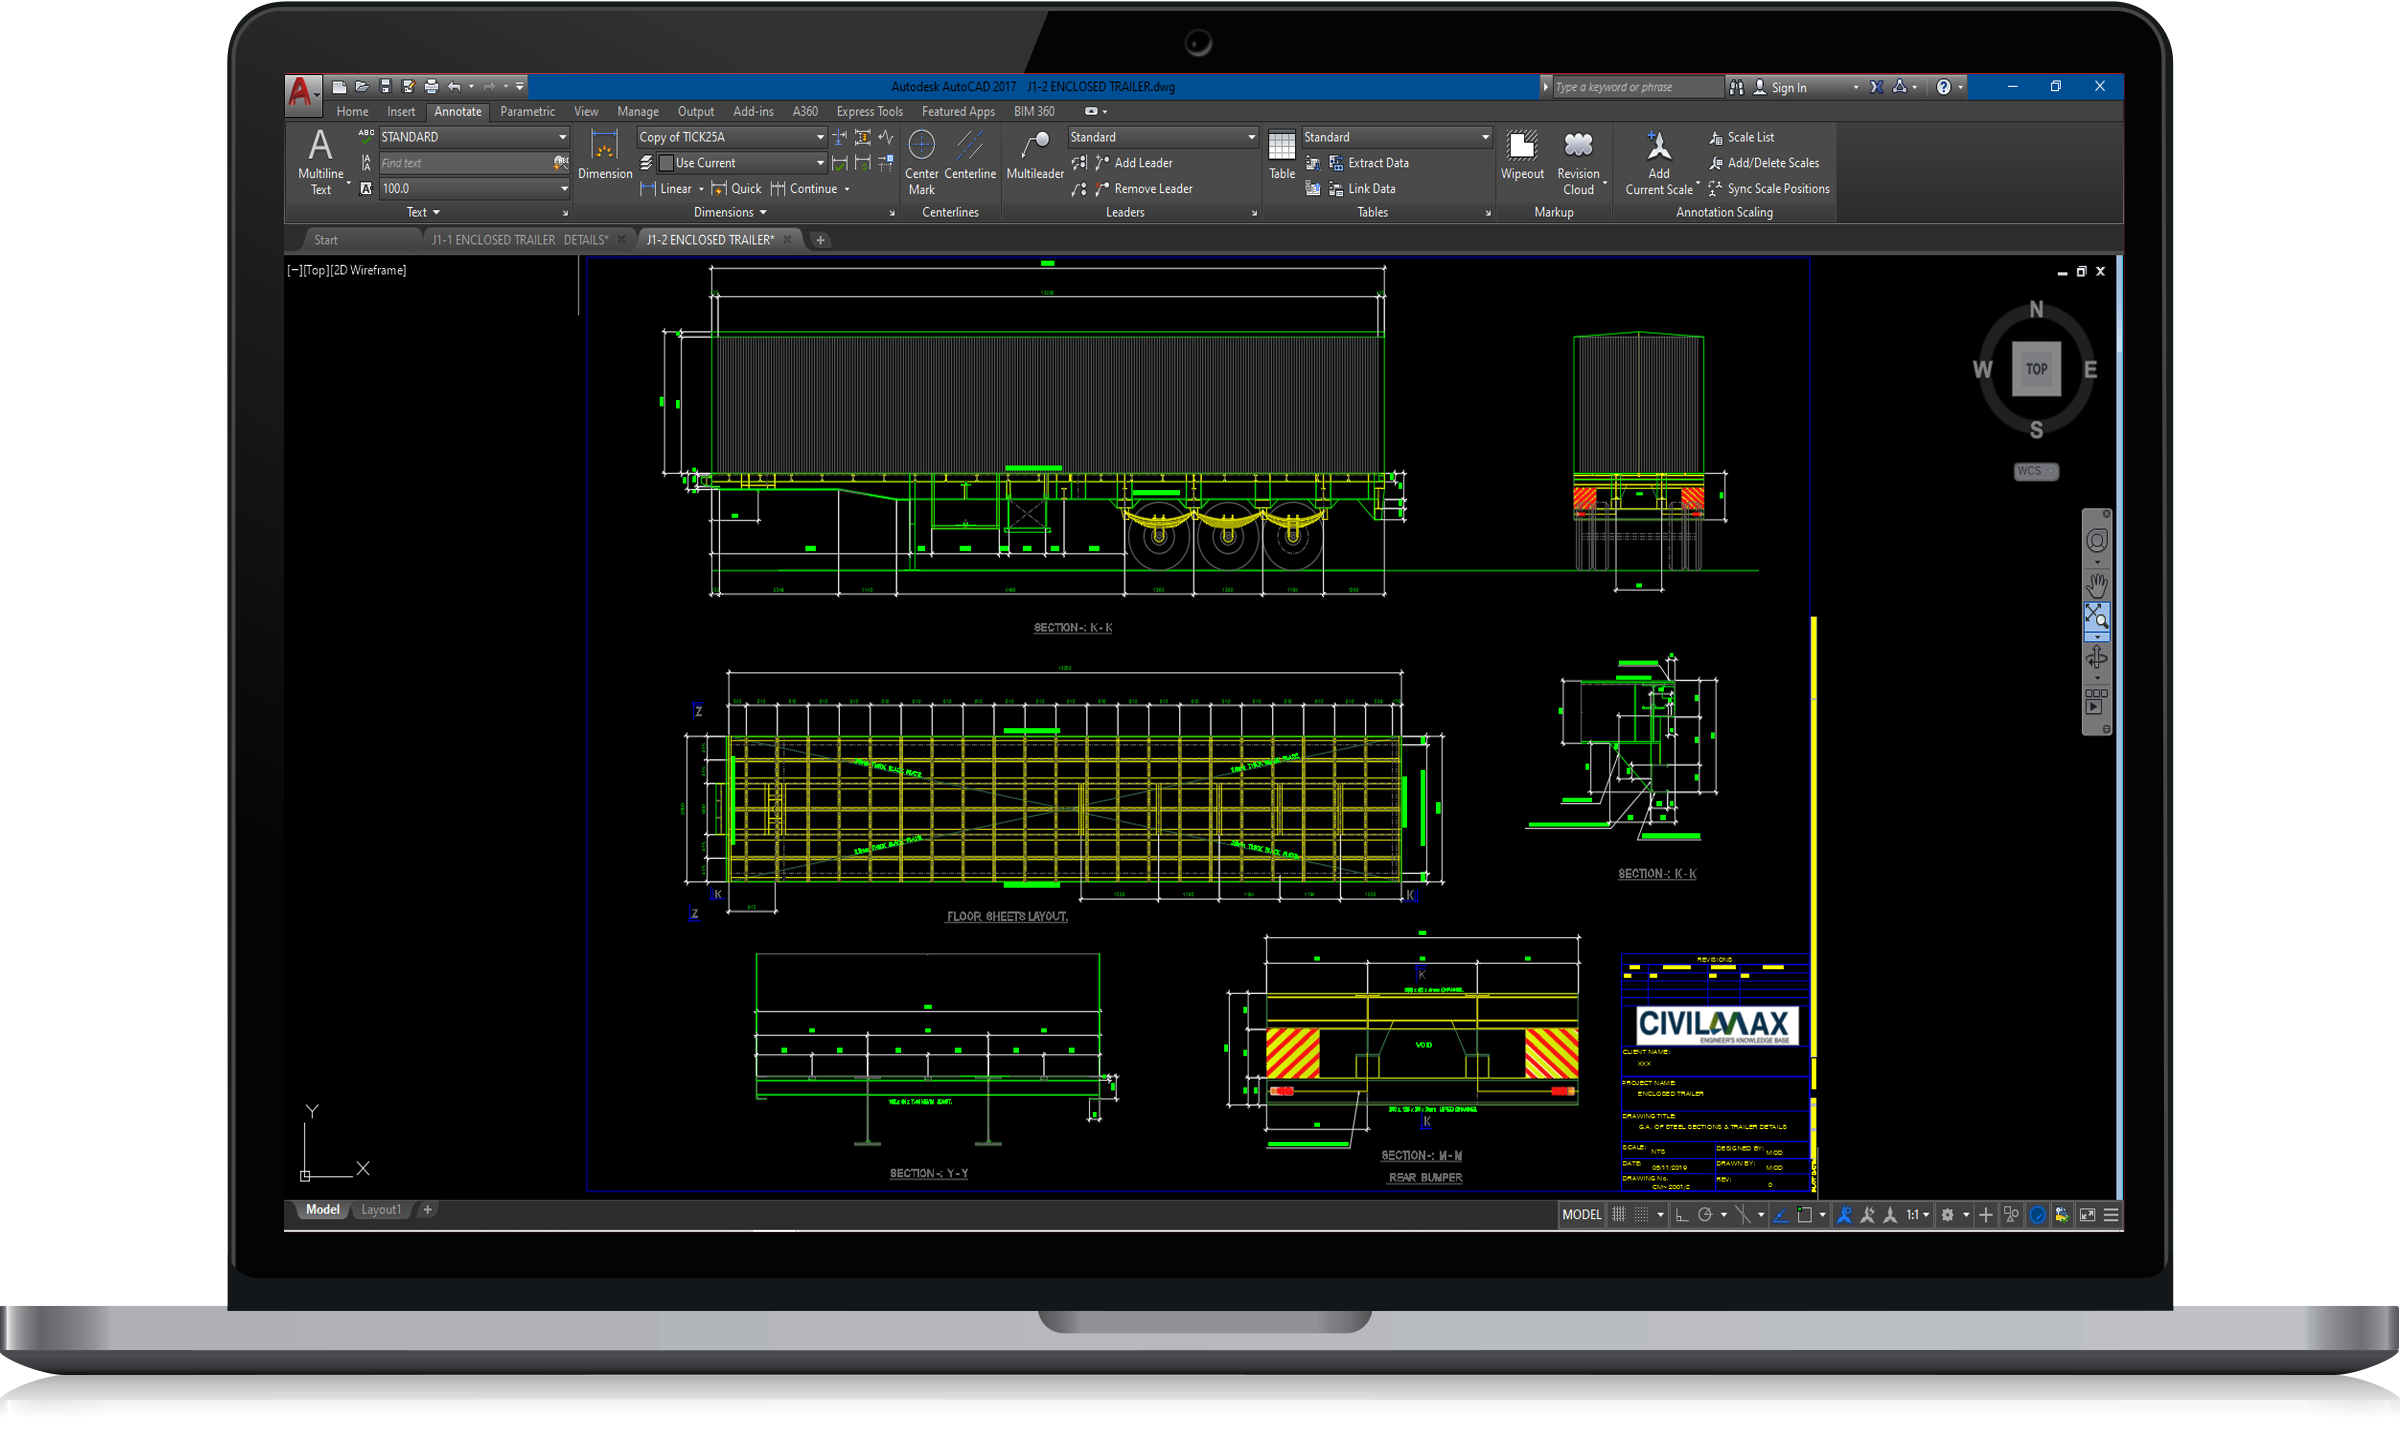Click the Pan hand in navigation bar
The image size is (2400, 1444).
(2096, 585)
